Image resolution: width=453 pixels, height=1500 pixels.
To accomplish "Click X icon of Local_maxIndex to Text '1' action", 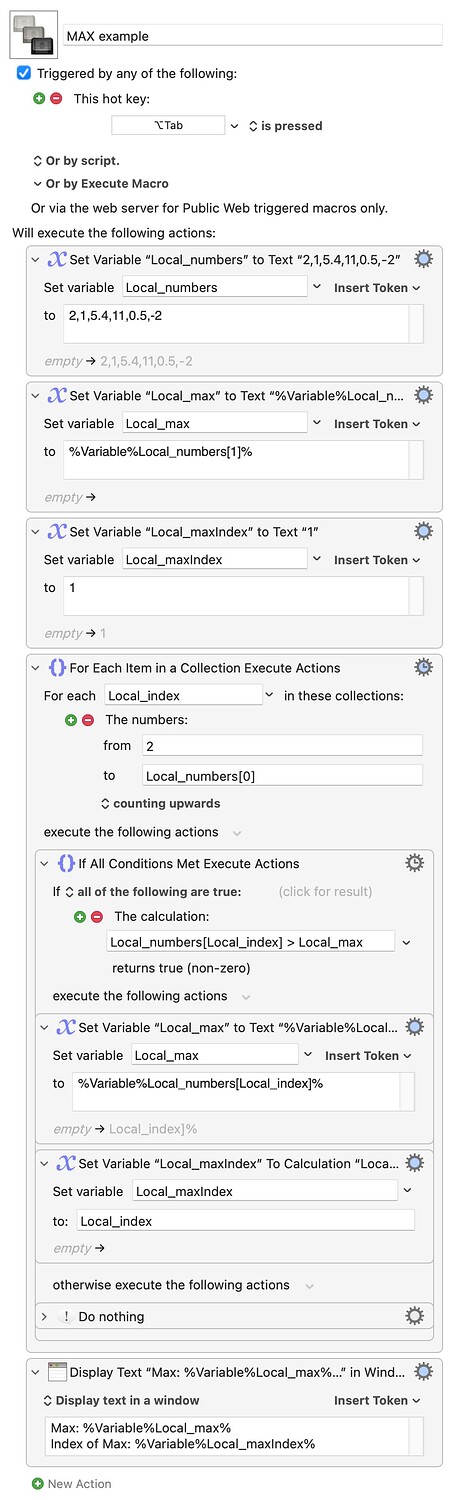I will (x=57, y=532).
